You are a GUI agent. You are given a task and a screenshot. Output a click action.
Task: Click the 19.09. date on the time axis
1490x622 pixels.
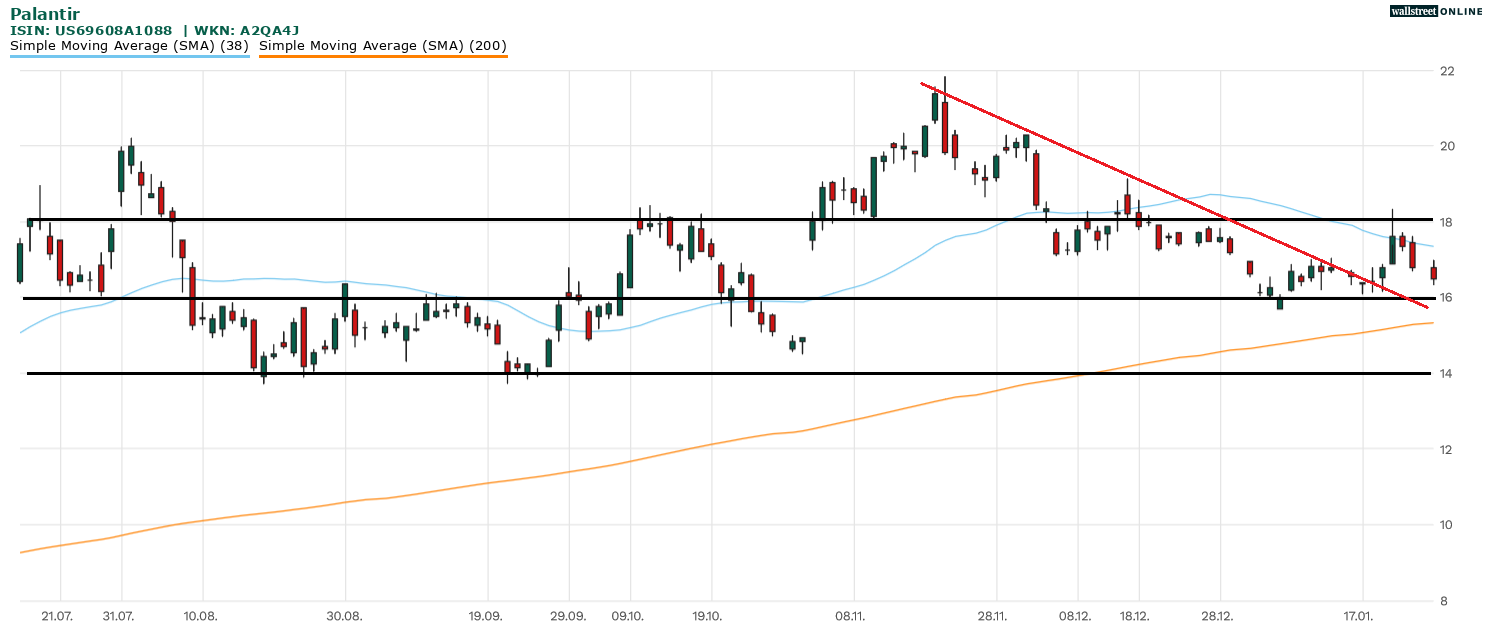pyautogui.click(x=486, y=615)
